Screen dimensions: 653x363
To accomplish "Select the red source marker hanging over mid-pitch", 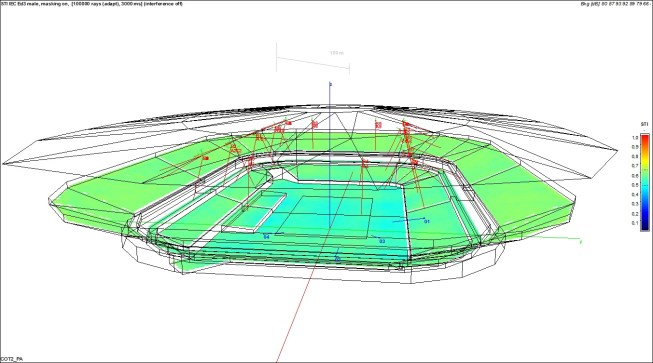I will point(365,164).
